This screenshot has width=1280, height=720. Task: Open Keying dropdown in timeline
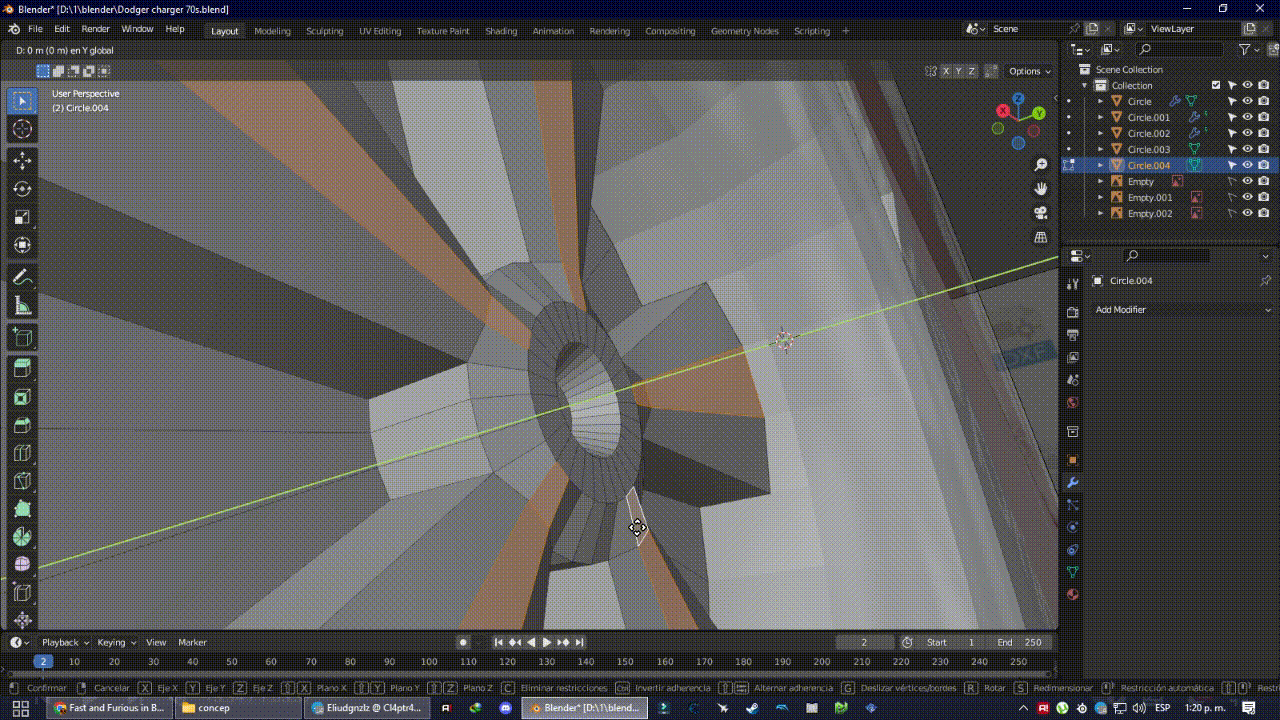116,642
